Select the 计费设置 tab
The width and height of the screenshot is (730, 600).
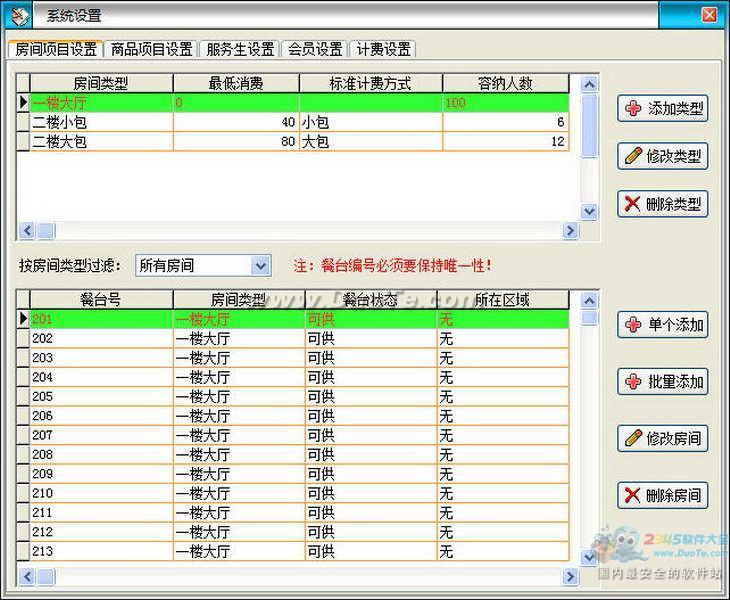click(383, 49)
